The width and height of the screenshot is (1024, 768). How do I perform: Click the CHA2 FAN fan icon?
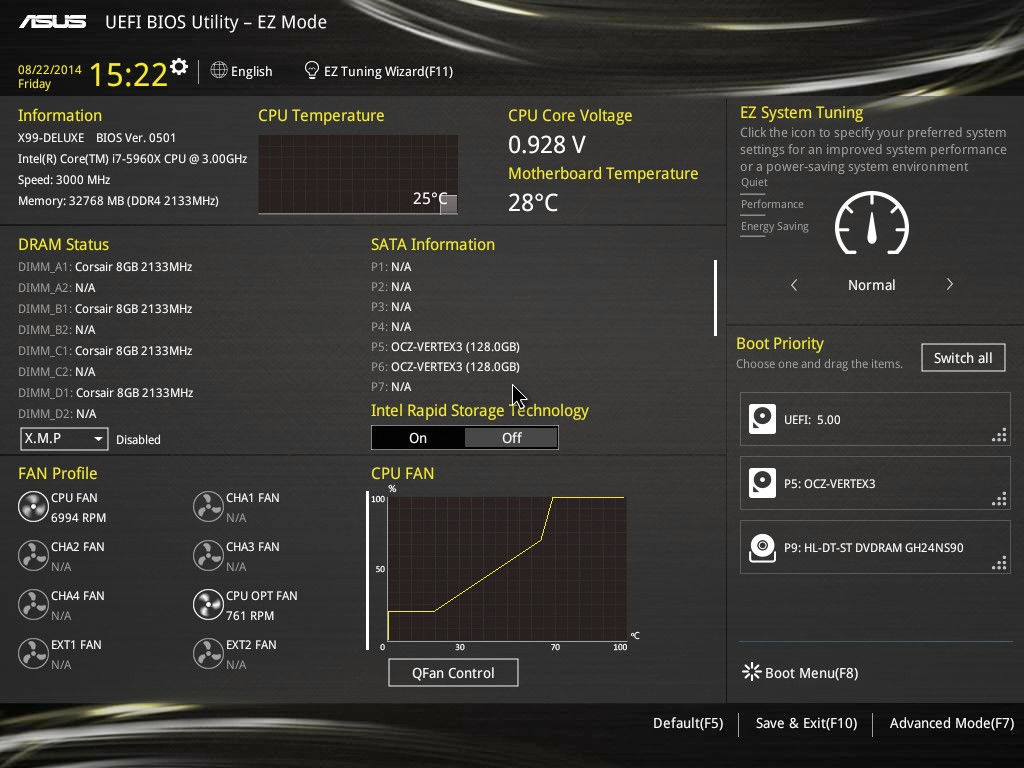(x=33, y=556)
